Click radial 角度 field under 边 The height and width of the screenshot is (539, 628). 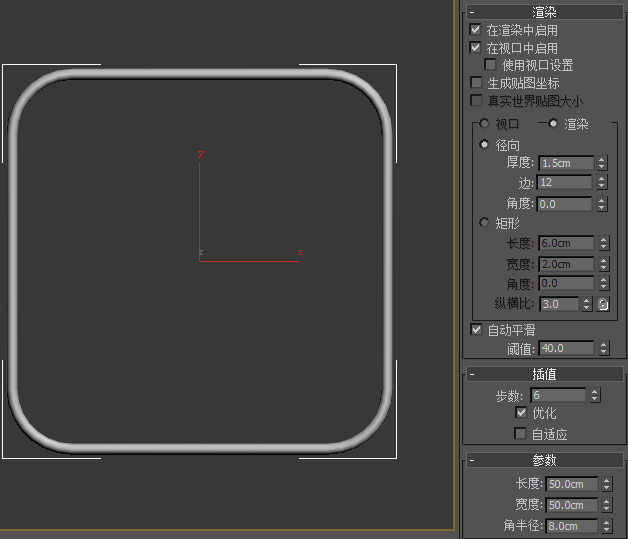pyautogui.click(x=565, y=204)
